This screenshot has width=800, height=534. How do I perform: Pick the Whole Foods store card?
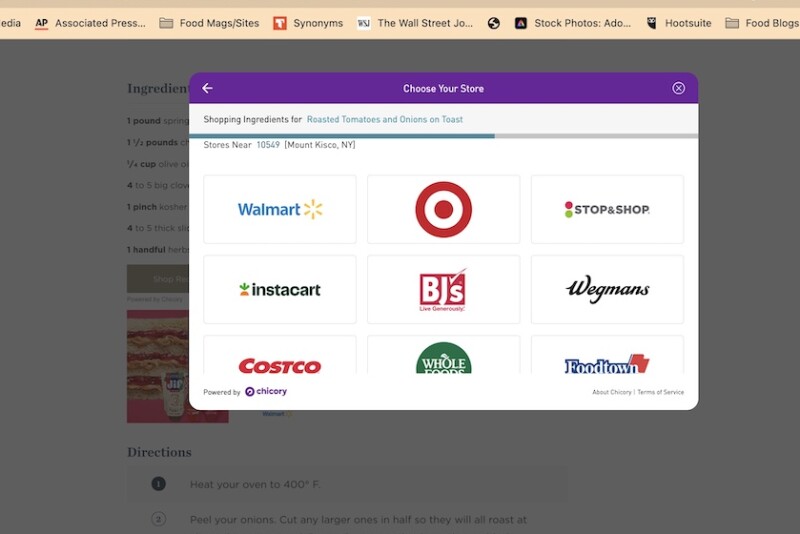pyautogui.click(x=443, y=355)
